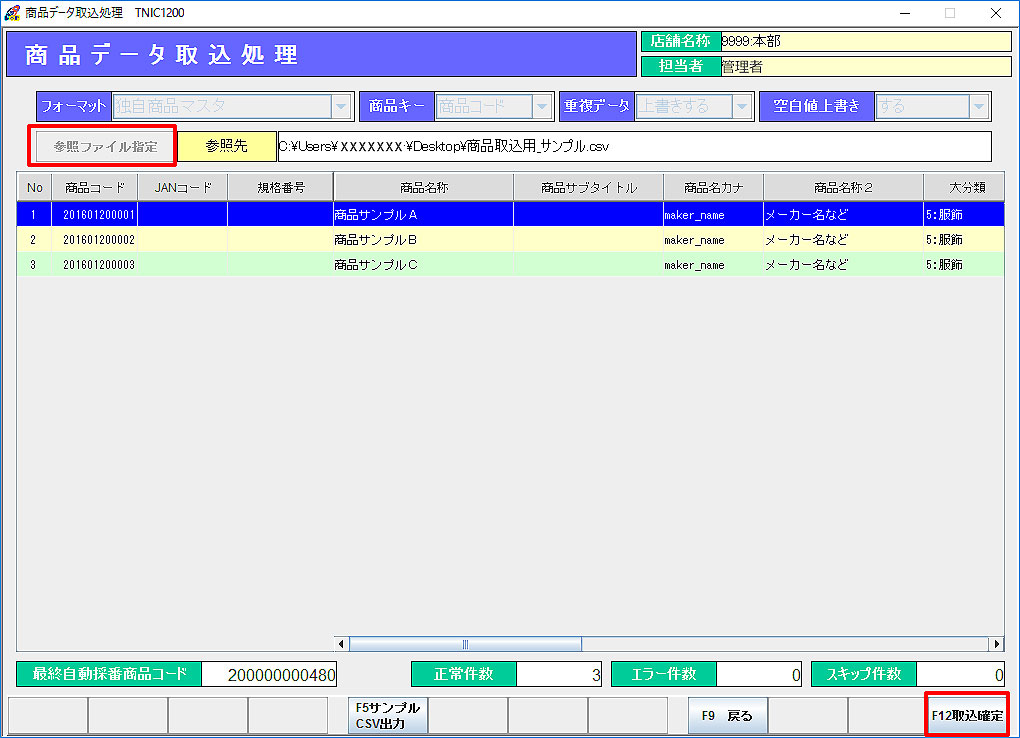
Task: Expand the 商品キー dropdown
Action: click(542, 106)
